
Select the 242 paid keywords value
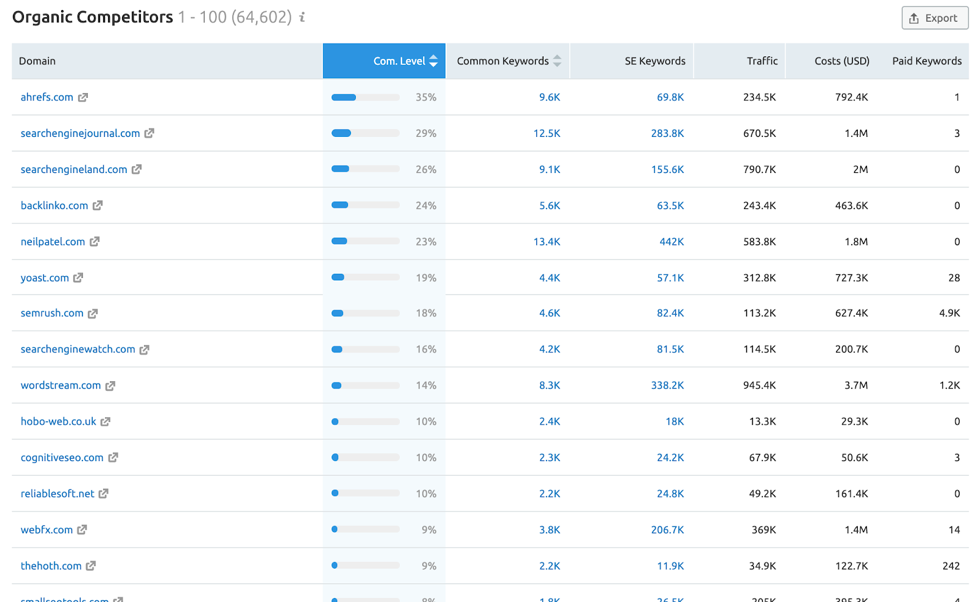point(951,565)
